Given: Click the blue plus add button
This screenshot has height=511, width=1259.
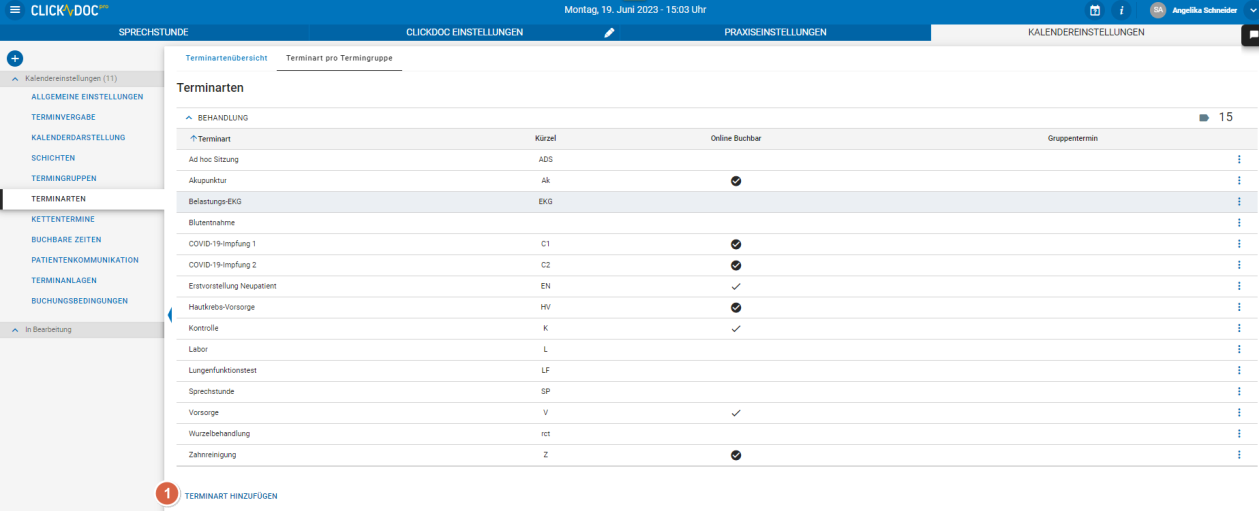Looking at the screenshot, I should point(14,58).
